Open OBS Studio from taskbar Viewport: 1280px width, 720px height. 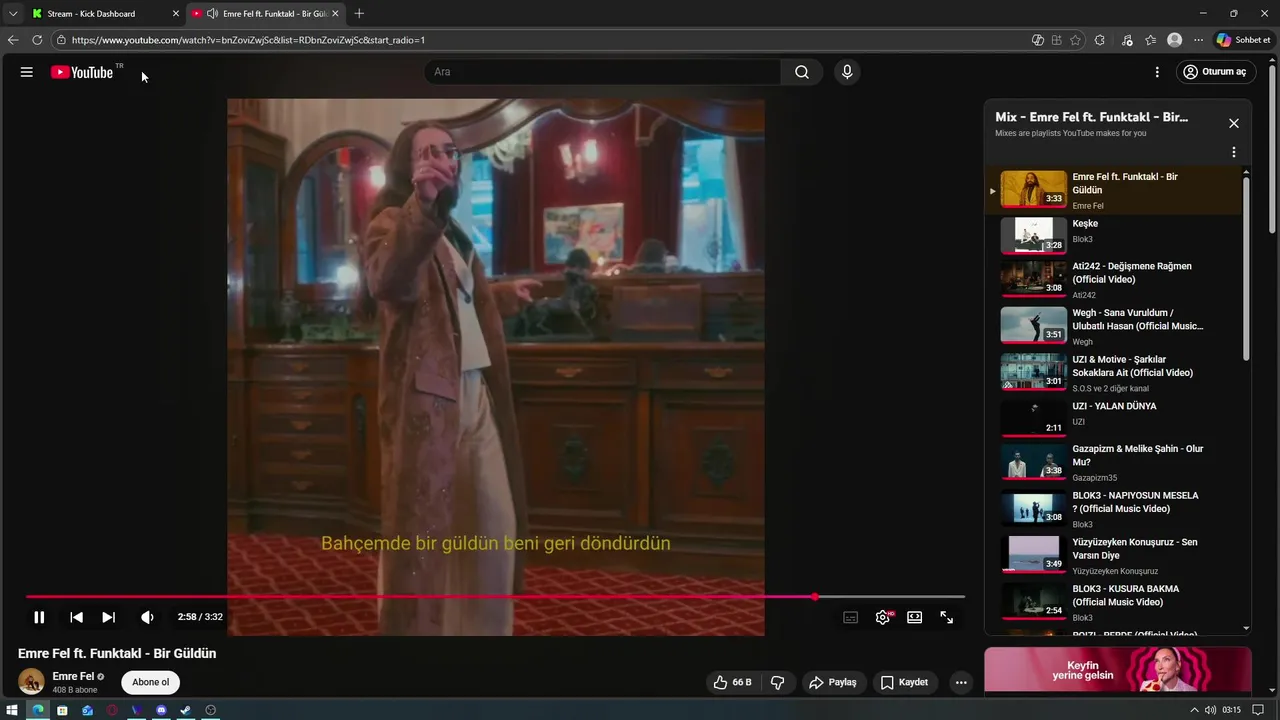pyautogui.click(x=211, y=710)
